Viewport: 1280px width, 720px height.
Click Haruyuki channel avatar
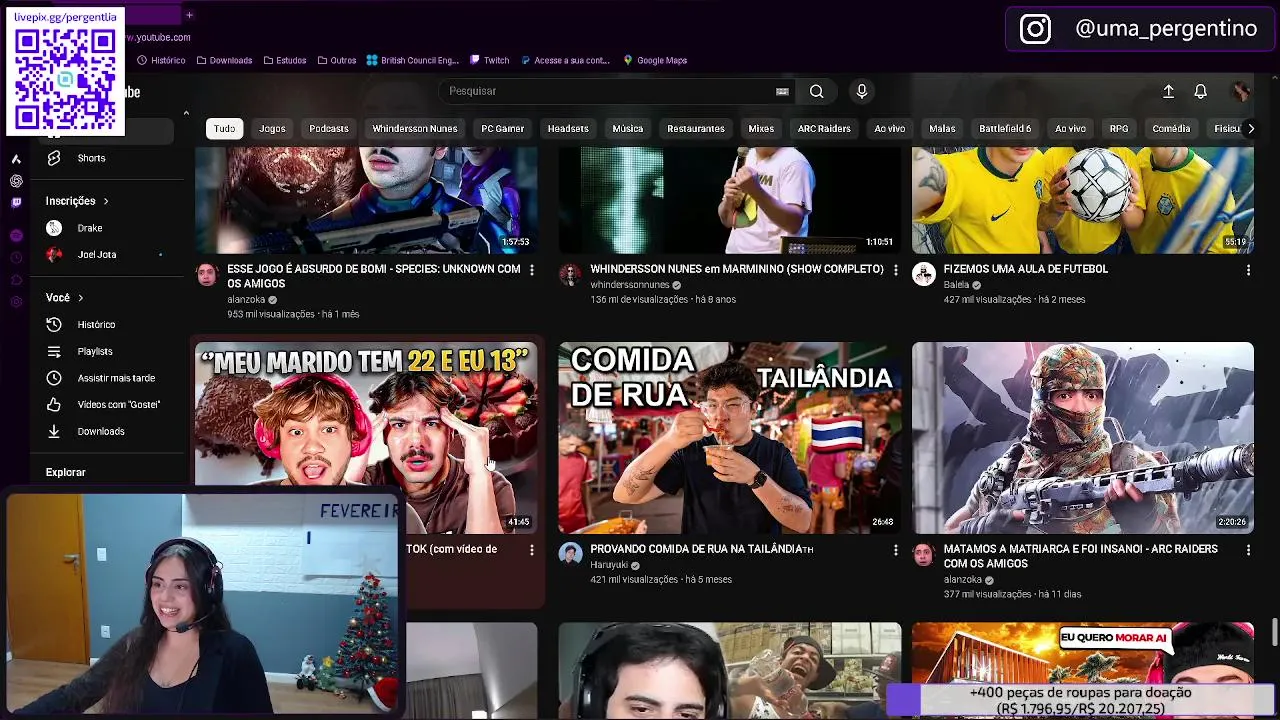pos(570,555)
